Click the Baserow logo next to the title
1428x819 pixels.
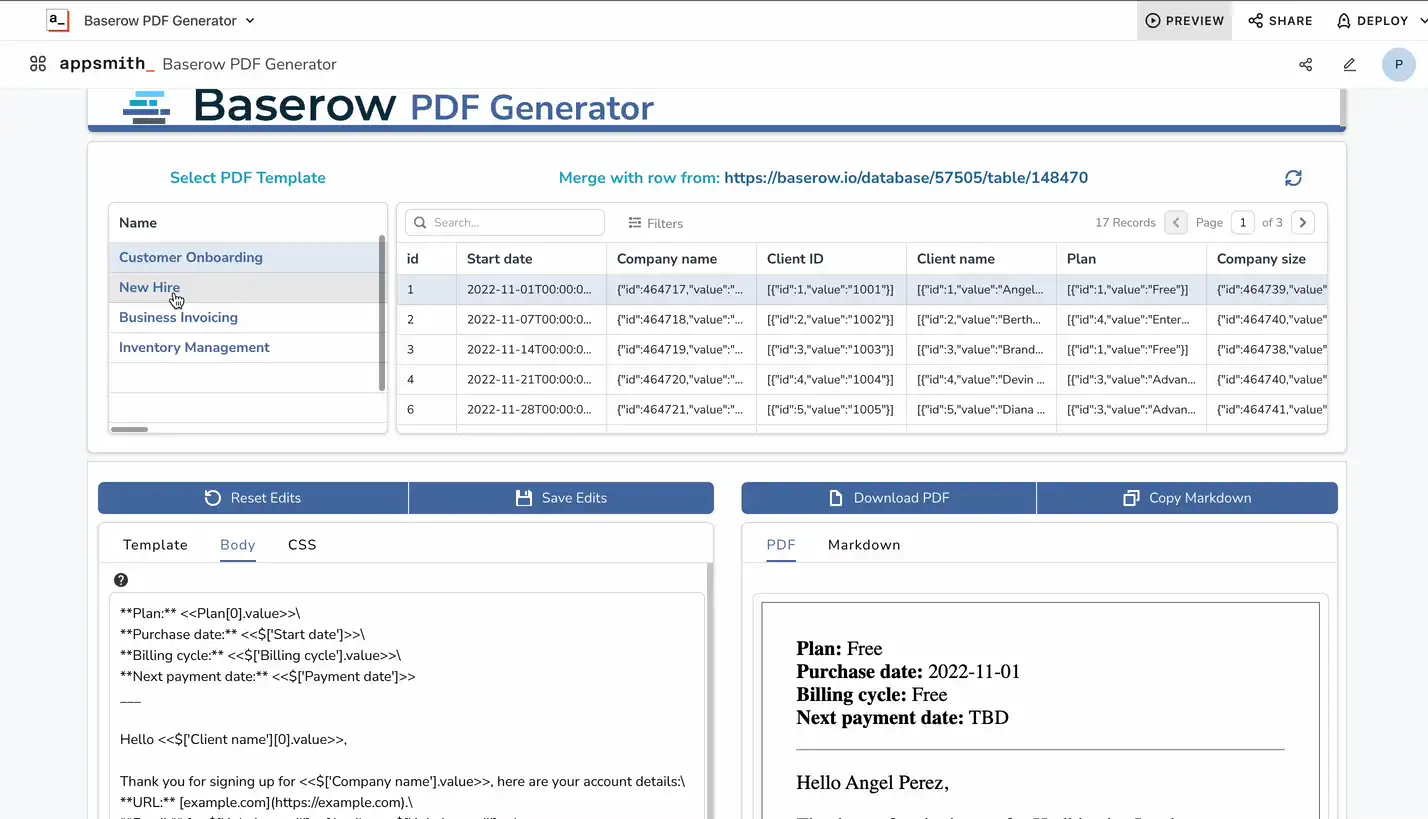[x=147, y=105]
